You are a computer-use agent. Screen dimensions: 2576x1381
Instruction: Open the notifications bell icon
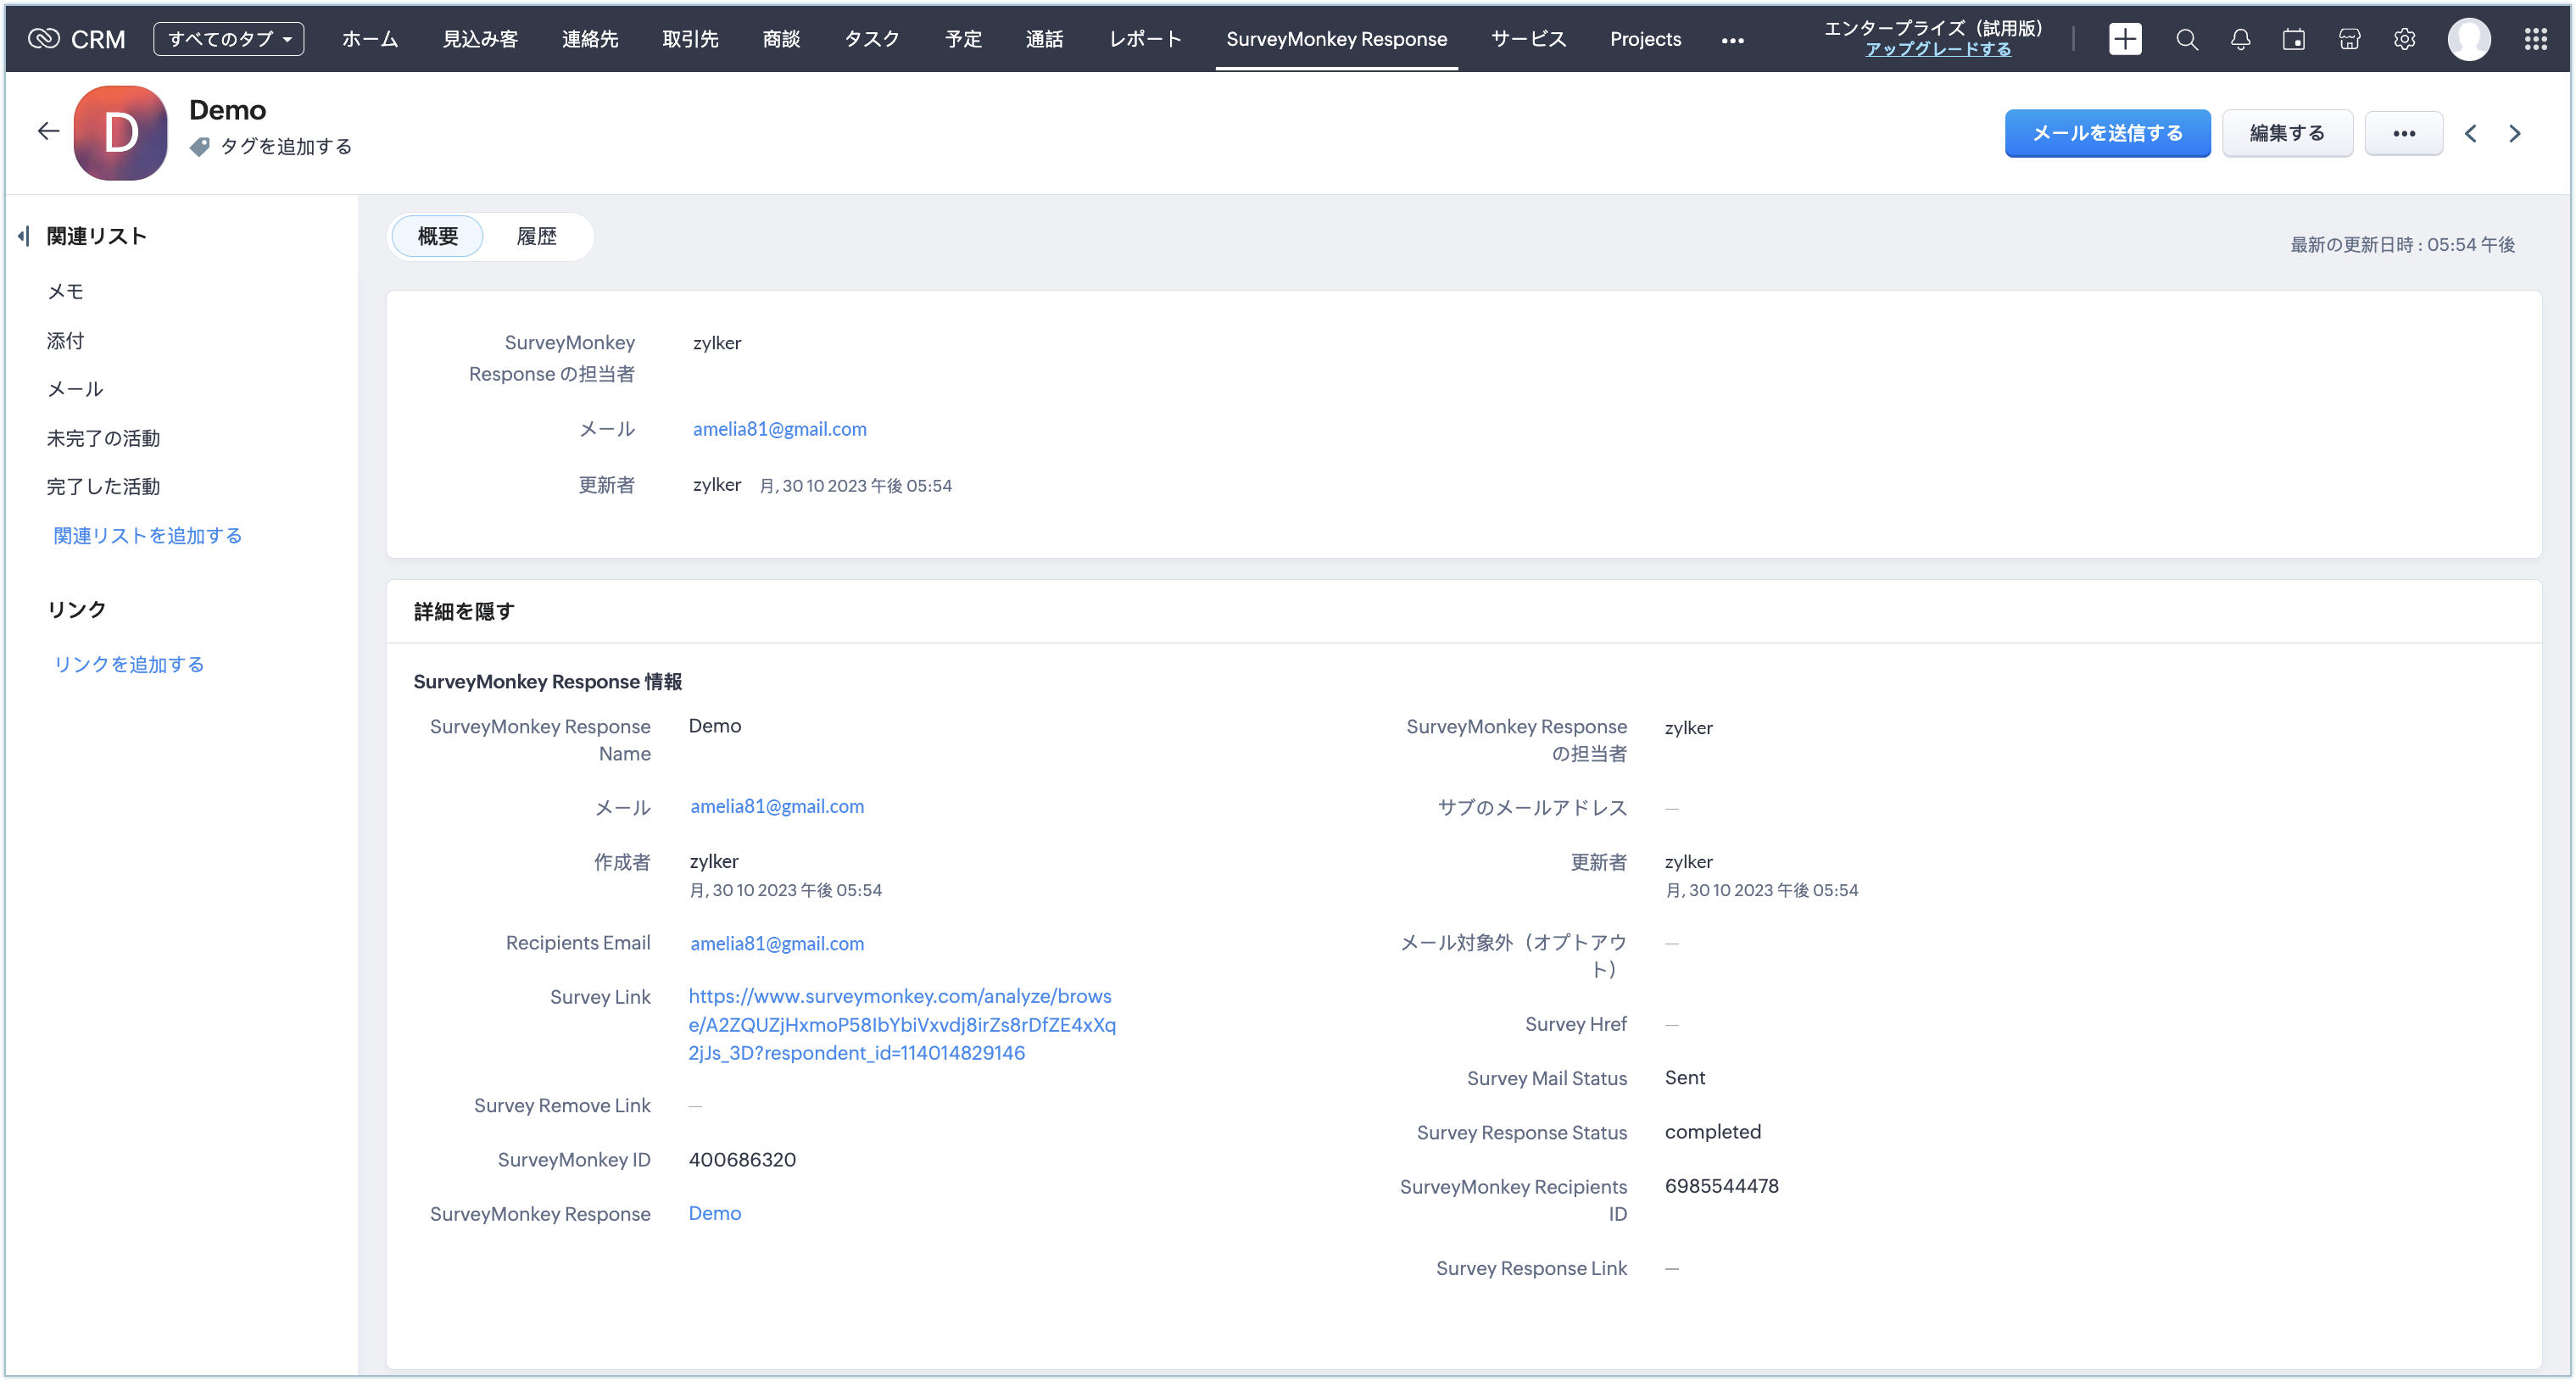[x=2241, y=39]
